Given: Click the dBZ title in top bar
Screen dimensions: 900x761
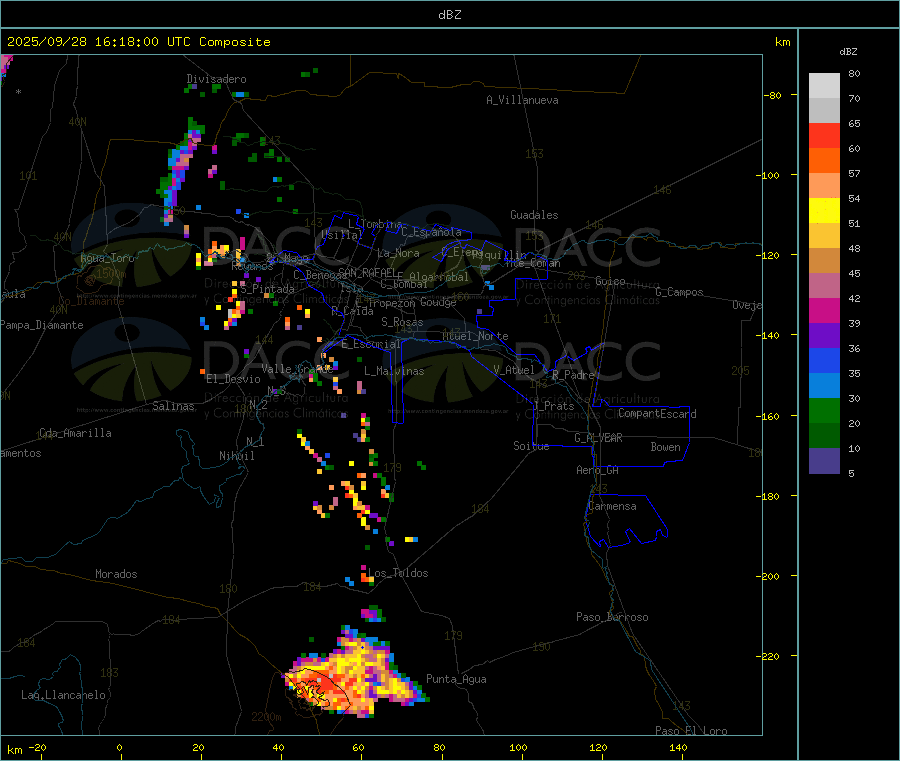Looking at the screenshot, I should click(449, 15).
